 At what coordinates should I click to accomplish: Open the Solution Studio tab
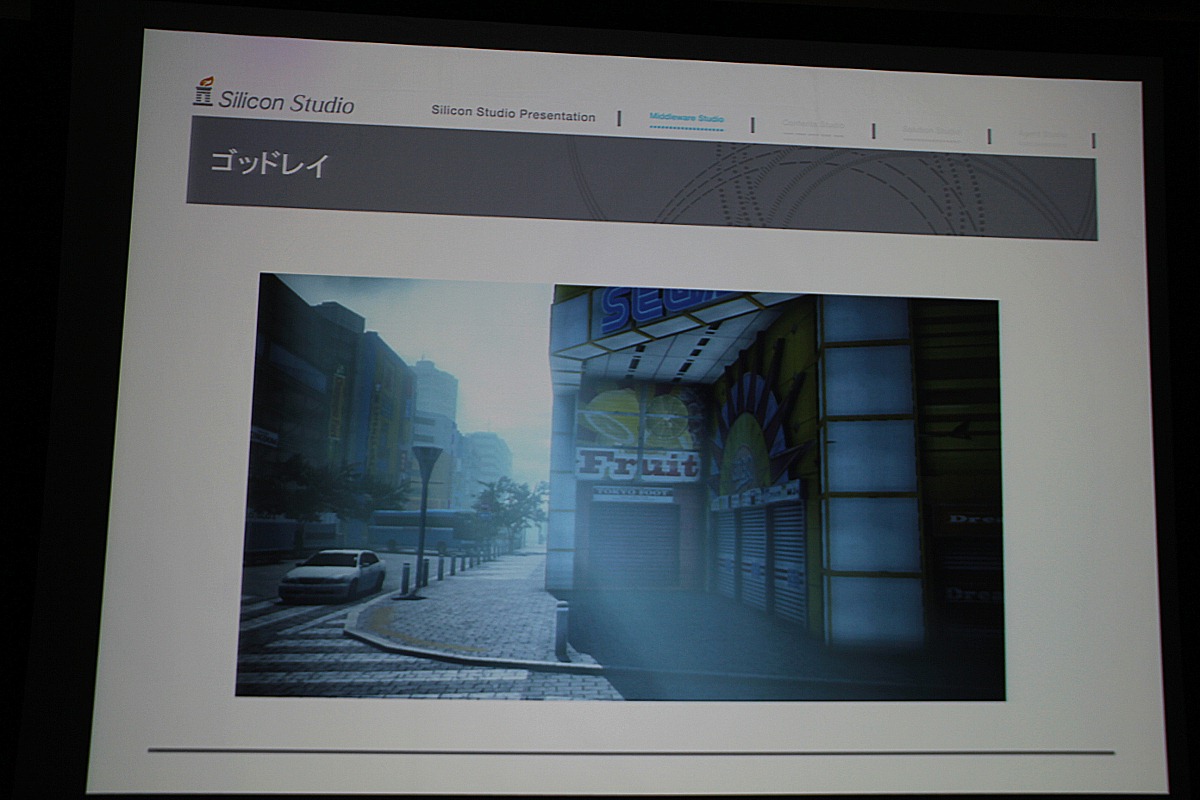[930, 131]
